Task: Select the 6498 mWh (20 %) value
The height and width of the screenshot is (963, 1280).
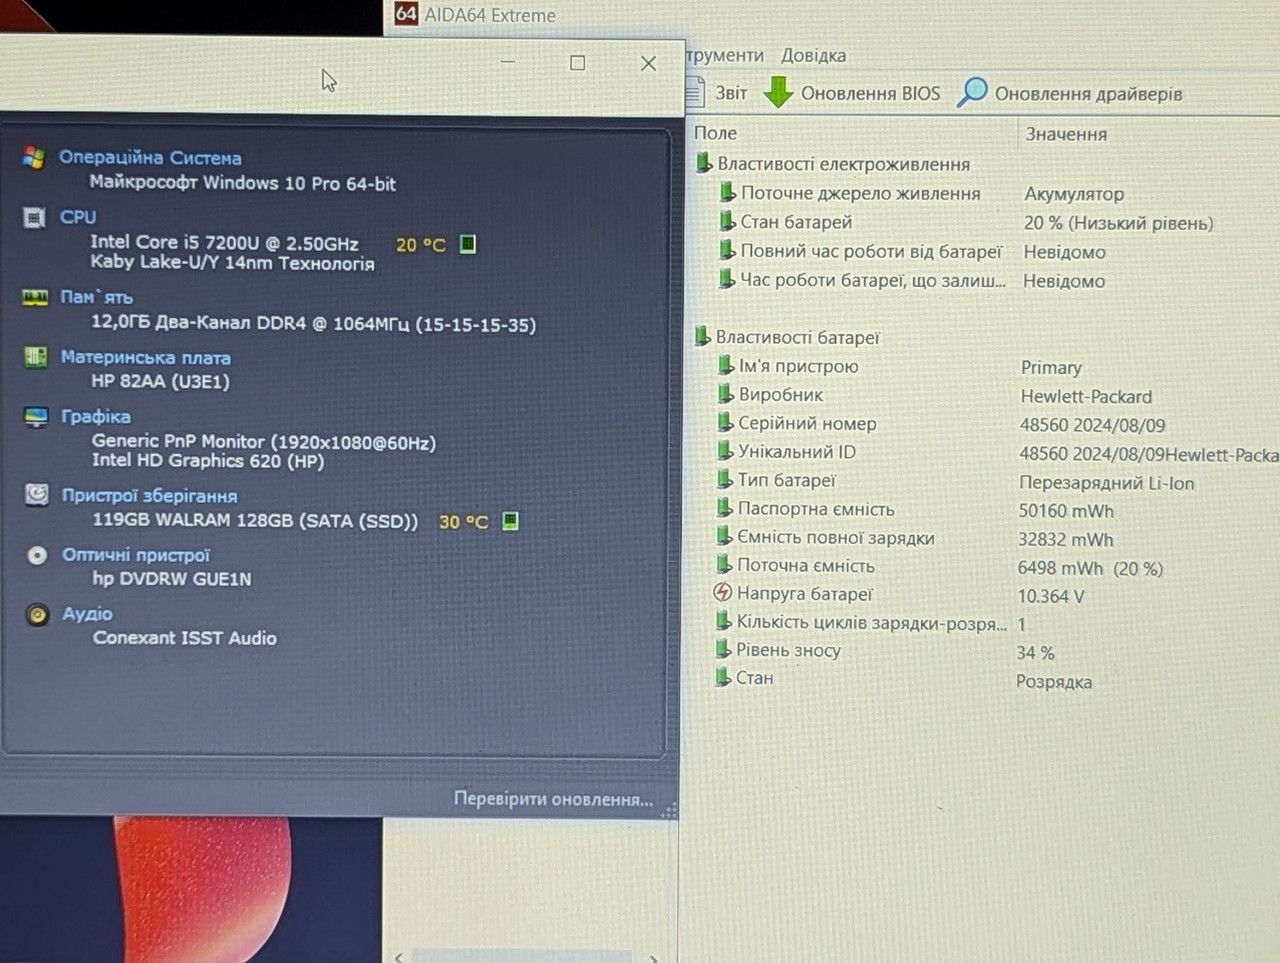Action: tap(1090, 568)
